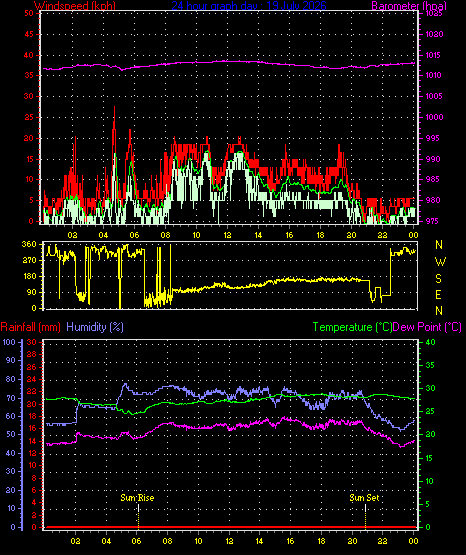The height and width of the screenshot is (555, 466).
Task: Click the Humidity (%) legend label
Action: 95,327
